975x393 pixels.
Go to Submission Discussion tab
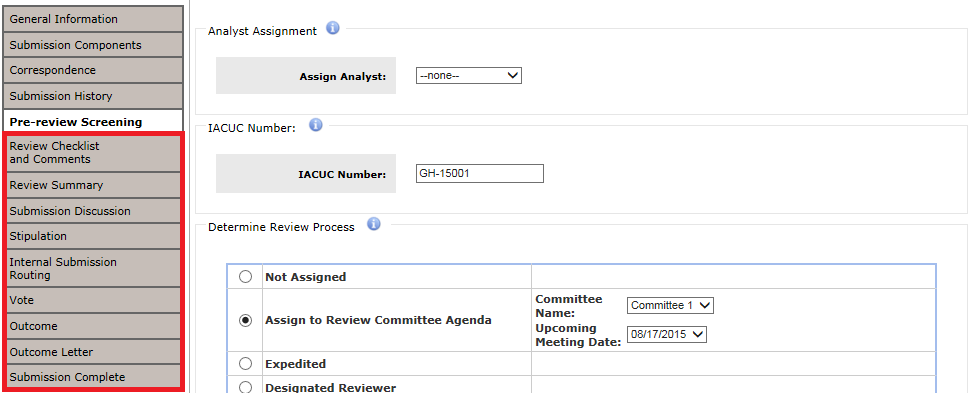(93, 211)
